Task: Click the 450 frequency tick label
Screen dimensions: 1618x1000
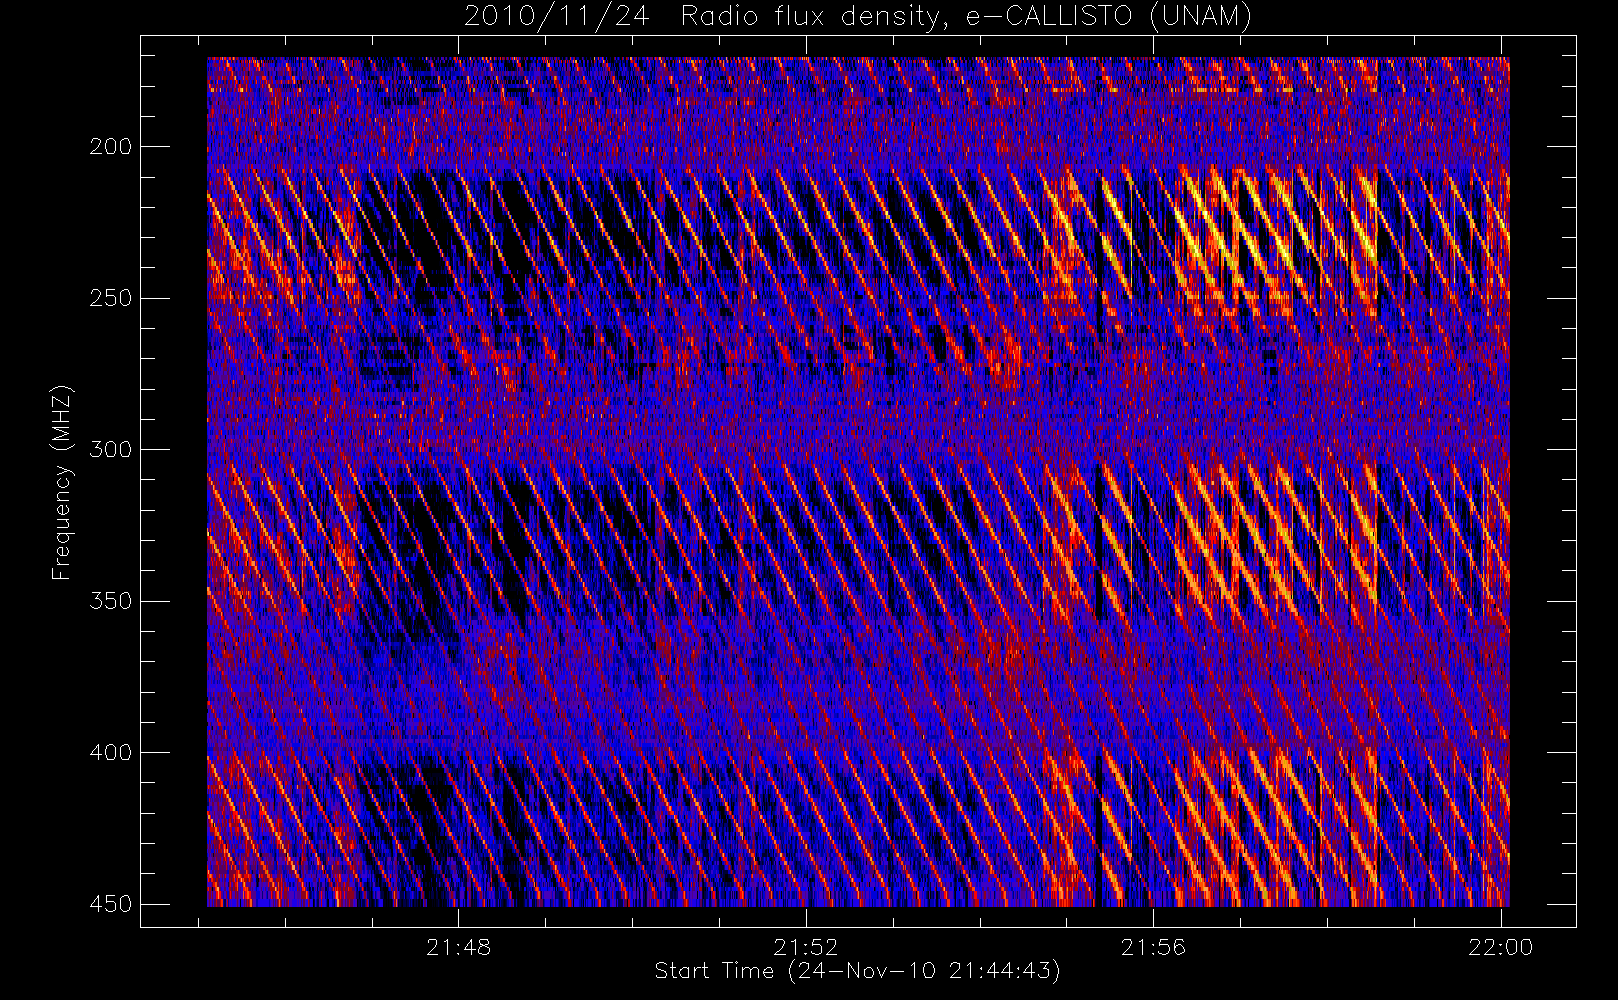Action: pos(110,904)
